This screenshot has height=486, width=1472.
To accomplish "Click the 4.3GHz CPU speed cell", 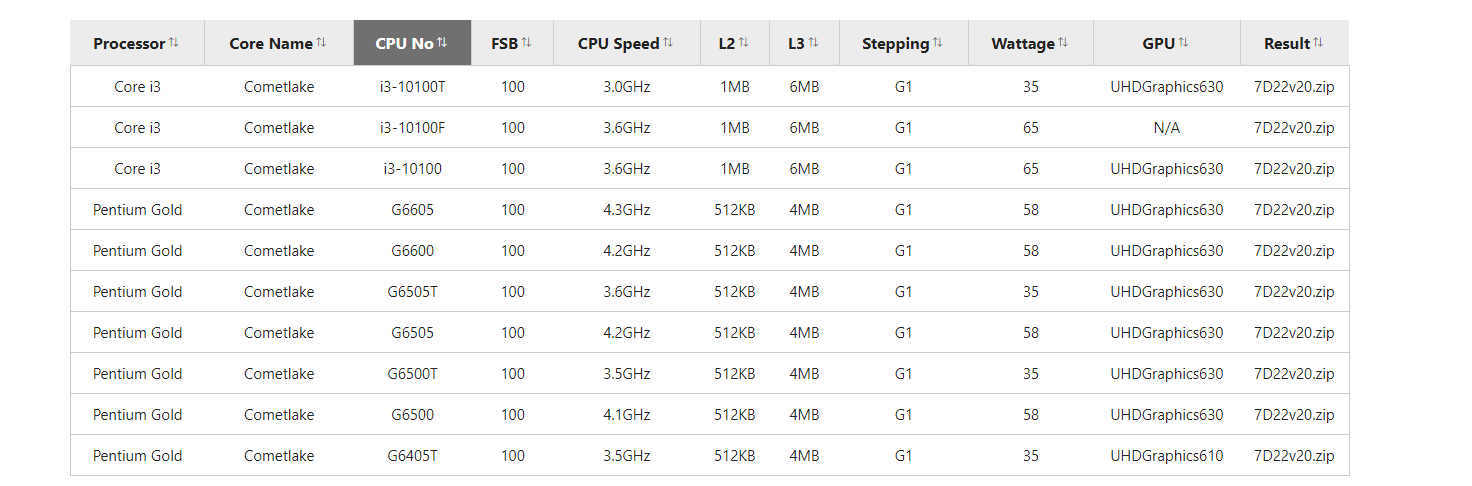I will tap(627, 210).
